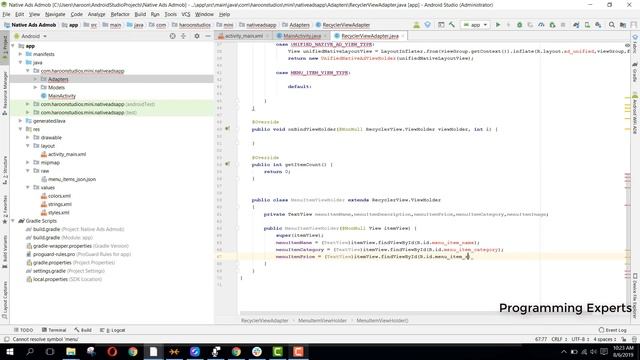This screenshot has width=640, height=360.
Task: Collapse the java folder node
Action: 20,62
